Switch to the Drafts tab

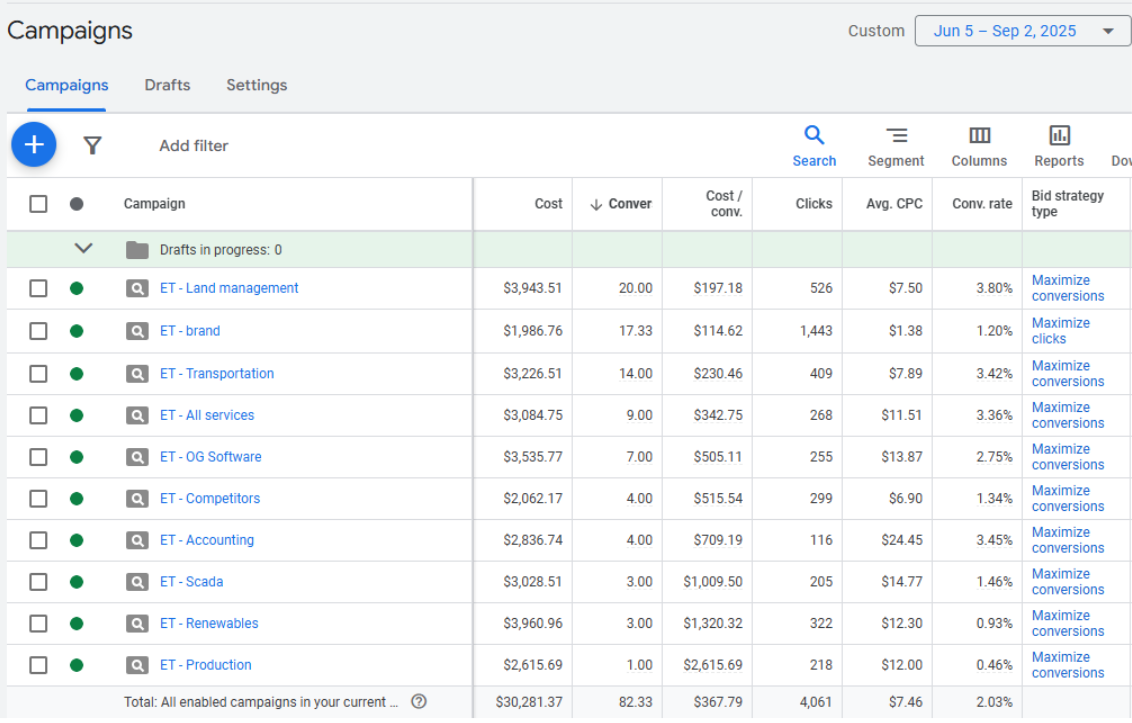coord(167,85)
